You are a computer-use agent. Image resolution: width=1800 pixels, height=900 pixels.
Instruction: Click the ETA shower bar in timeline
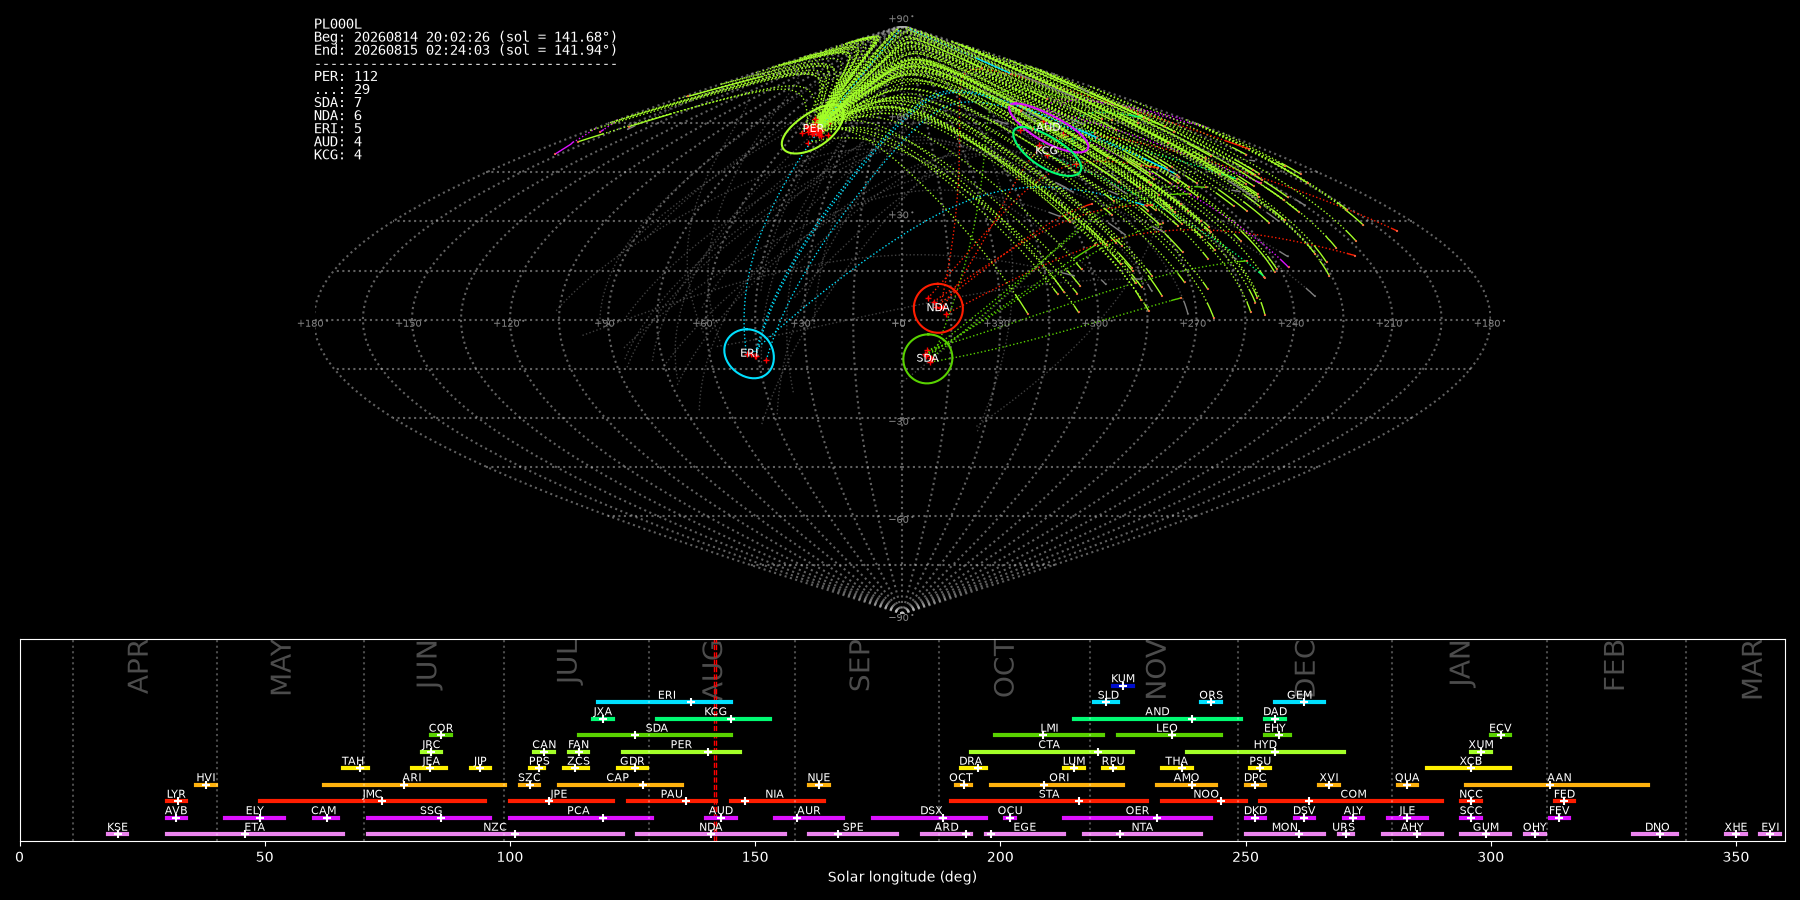click(255, 834)
